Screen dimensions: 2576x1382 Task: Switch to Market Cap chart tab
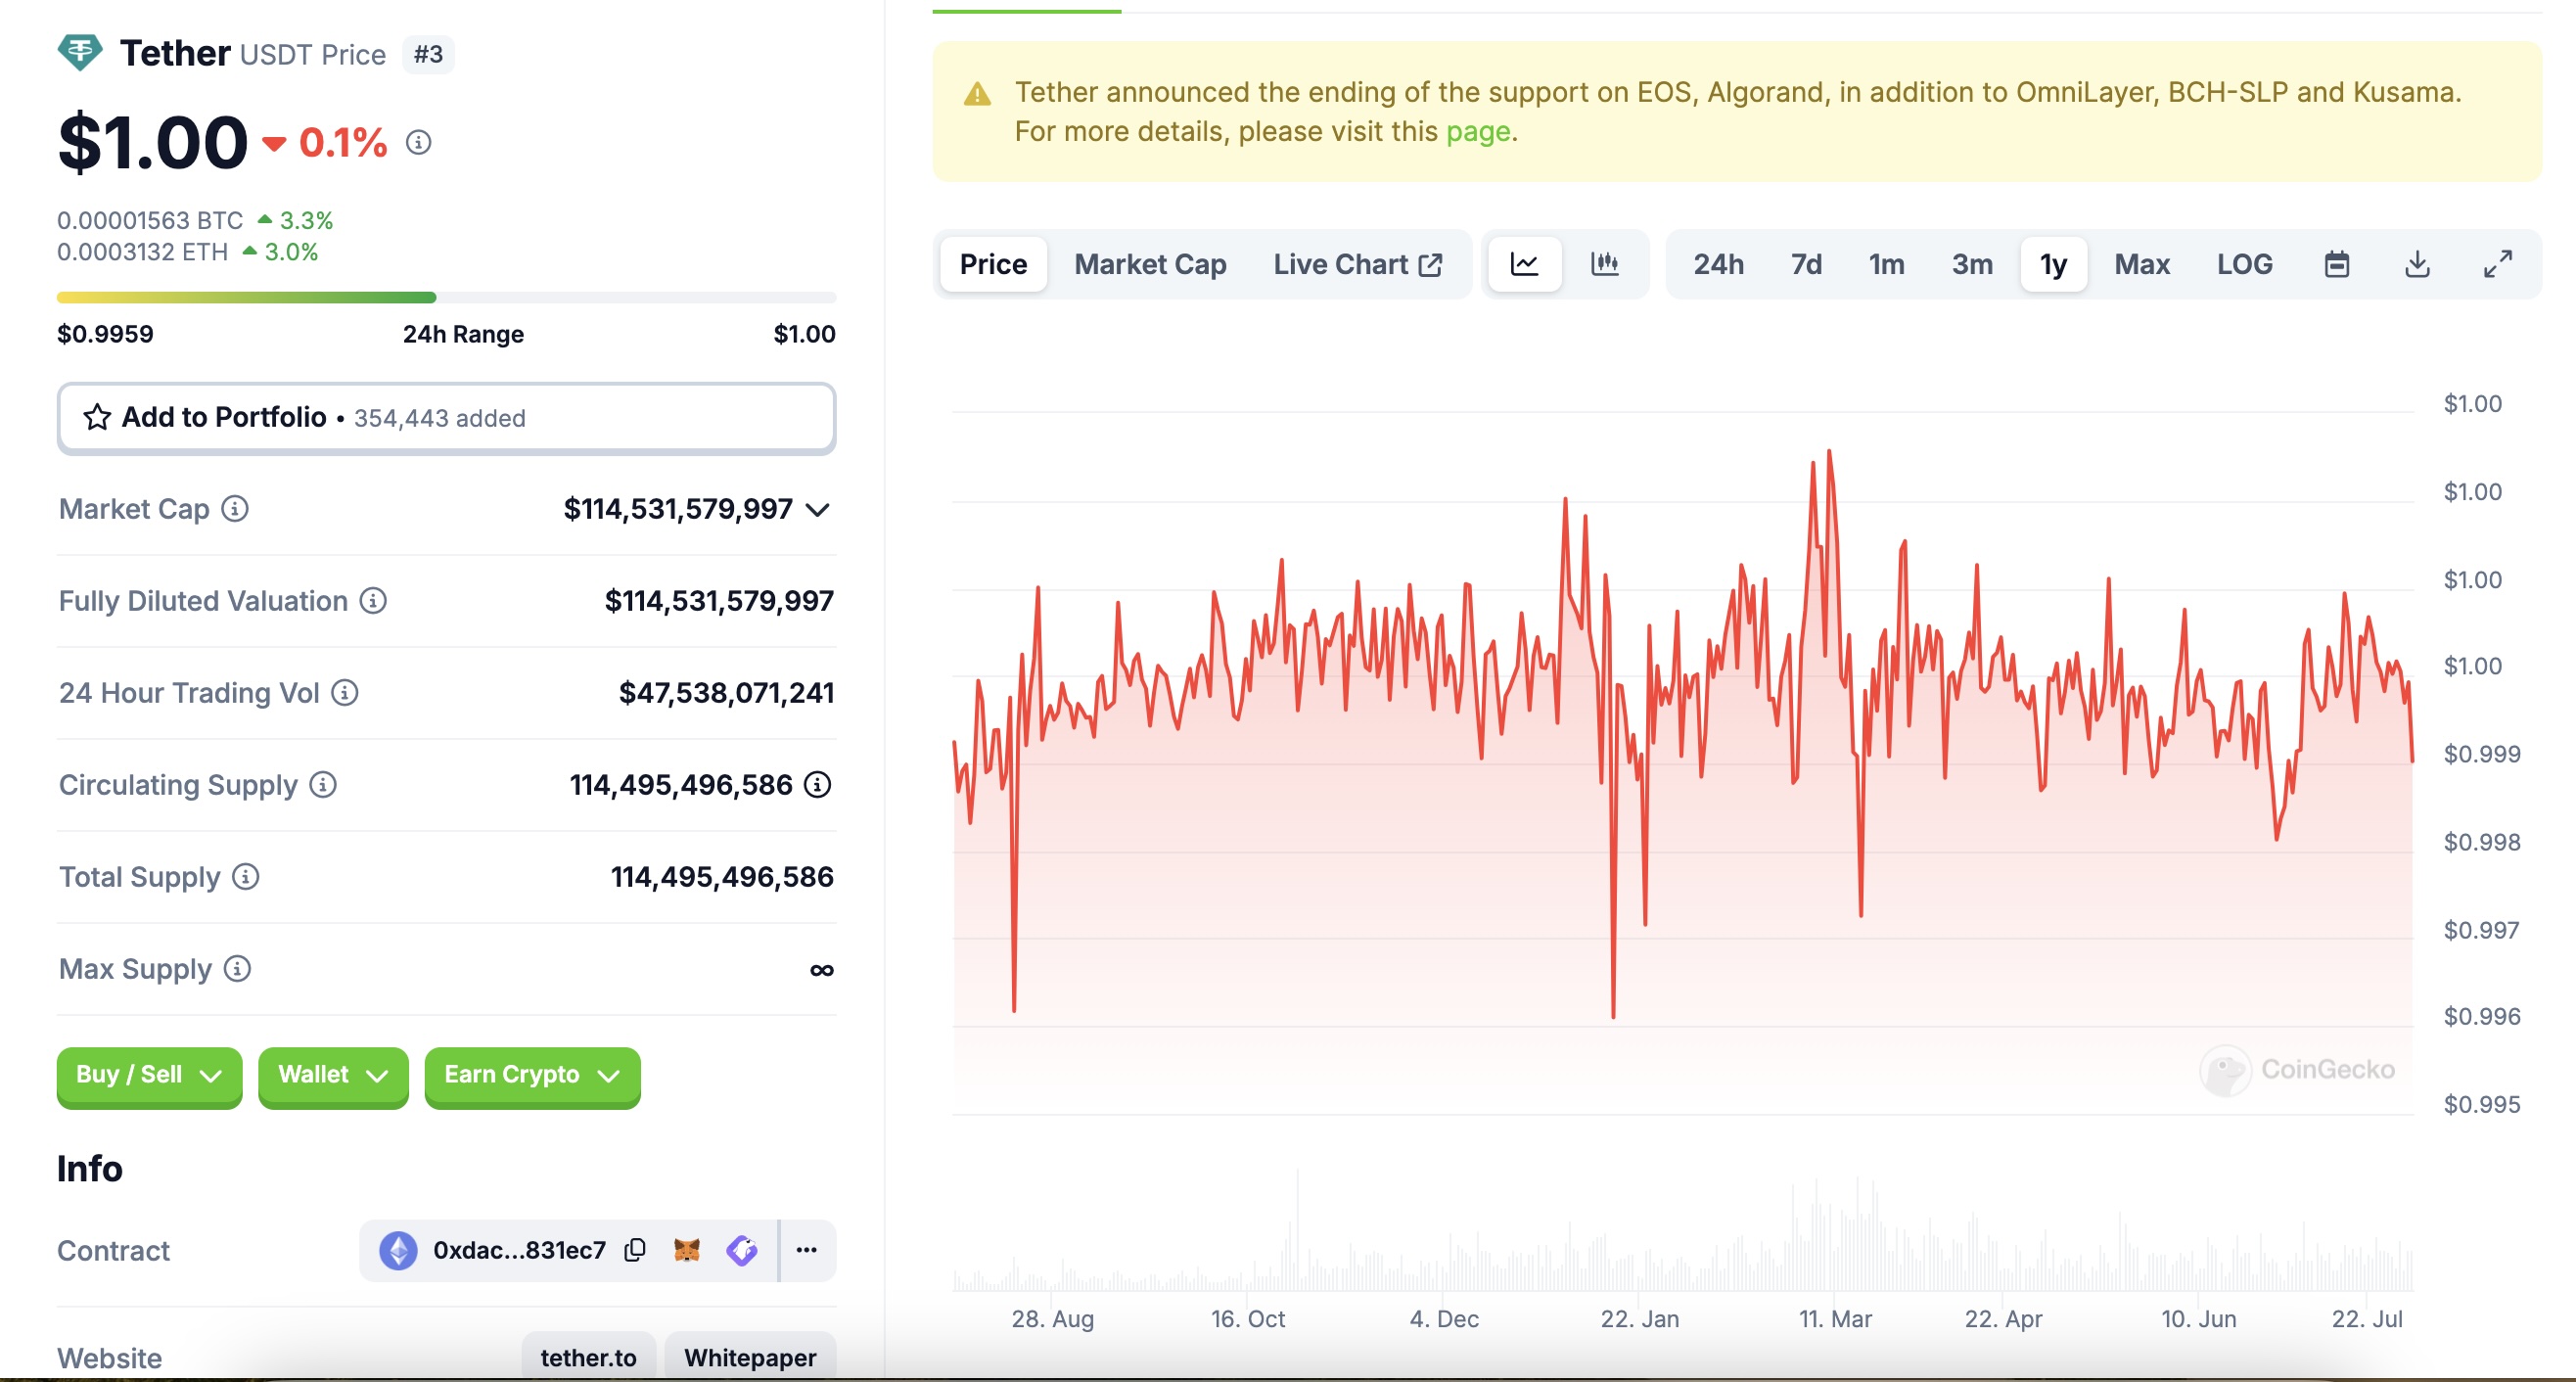1150,264
